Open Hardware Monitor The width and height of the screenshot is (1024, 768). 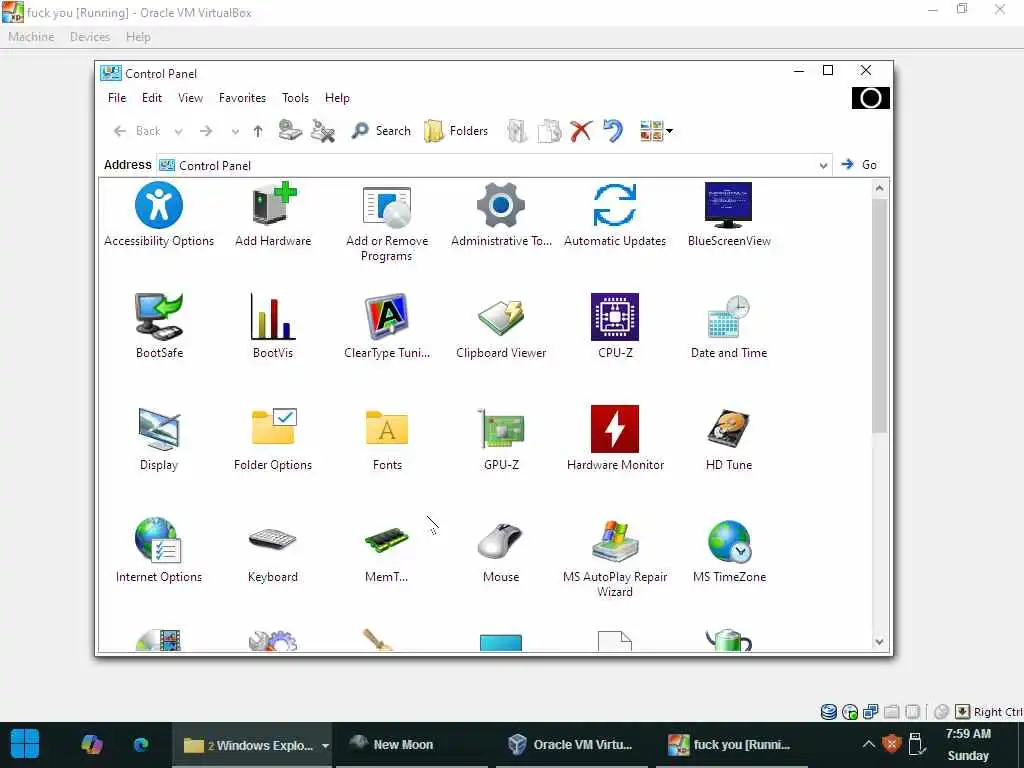coord(615,439)
